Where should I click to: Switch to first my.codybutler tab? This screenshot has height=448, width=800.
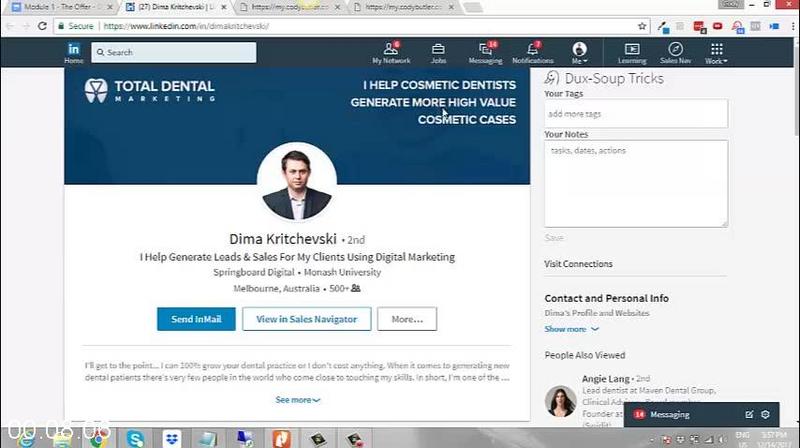[x=289, y=7]
